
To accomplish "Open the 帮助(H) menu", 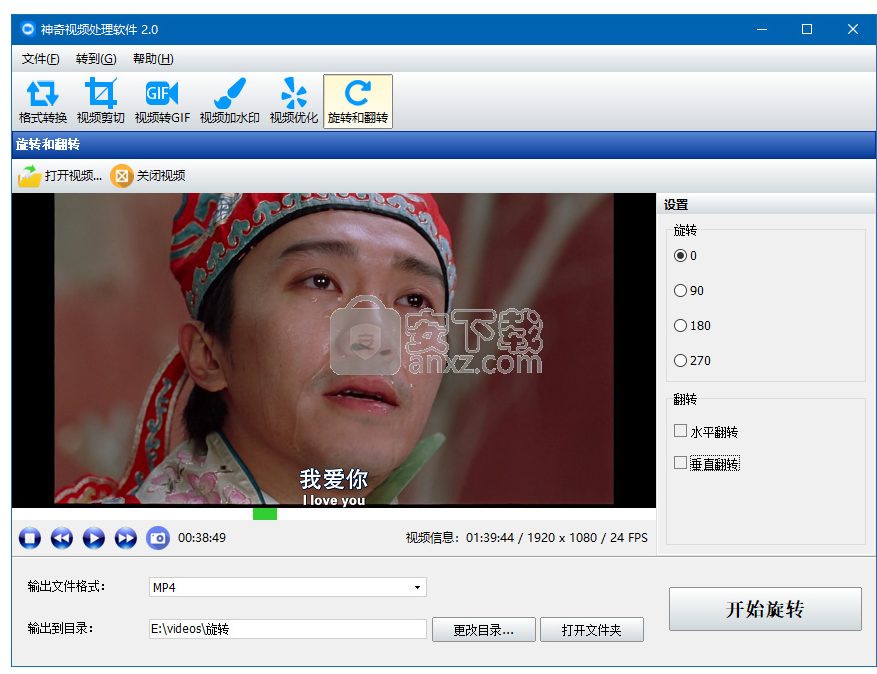I will pos(153,59).
